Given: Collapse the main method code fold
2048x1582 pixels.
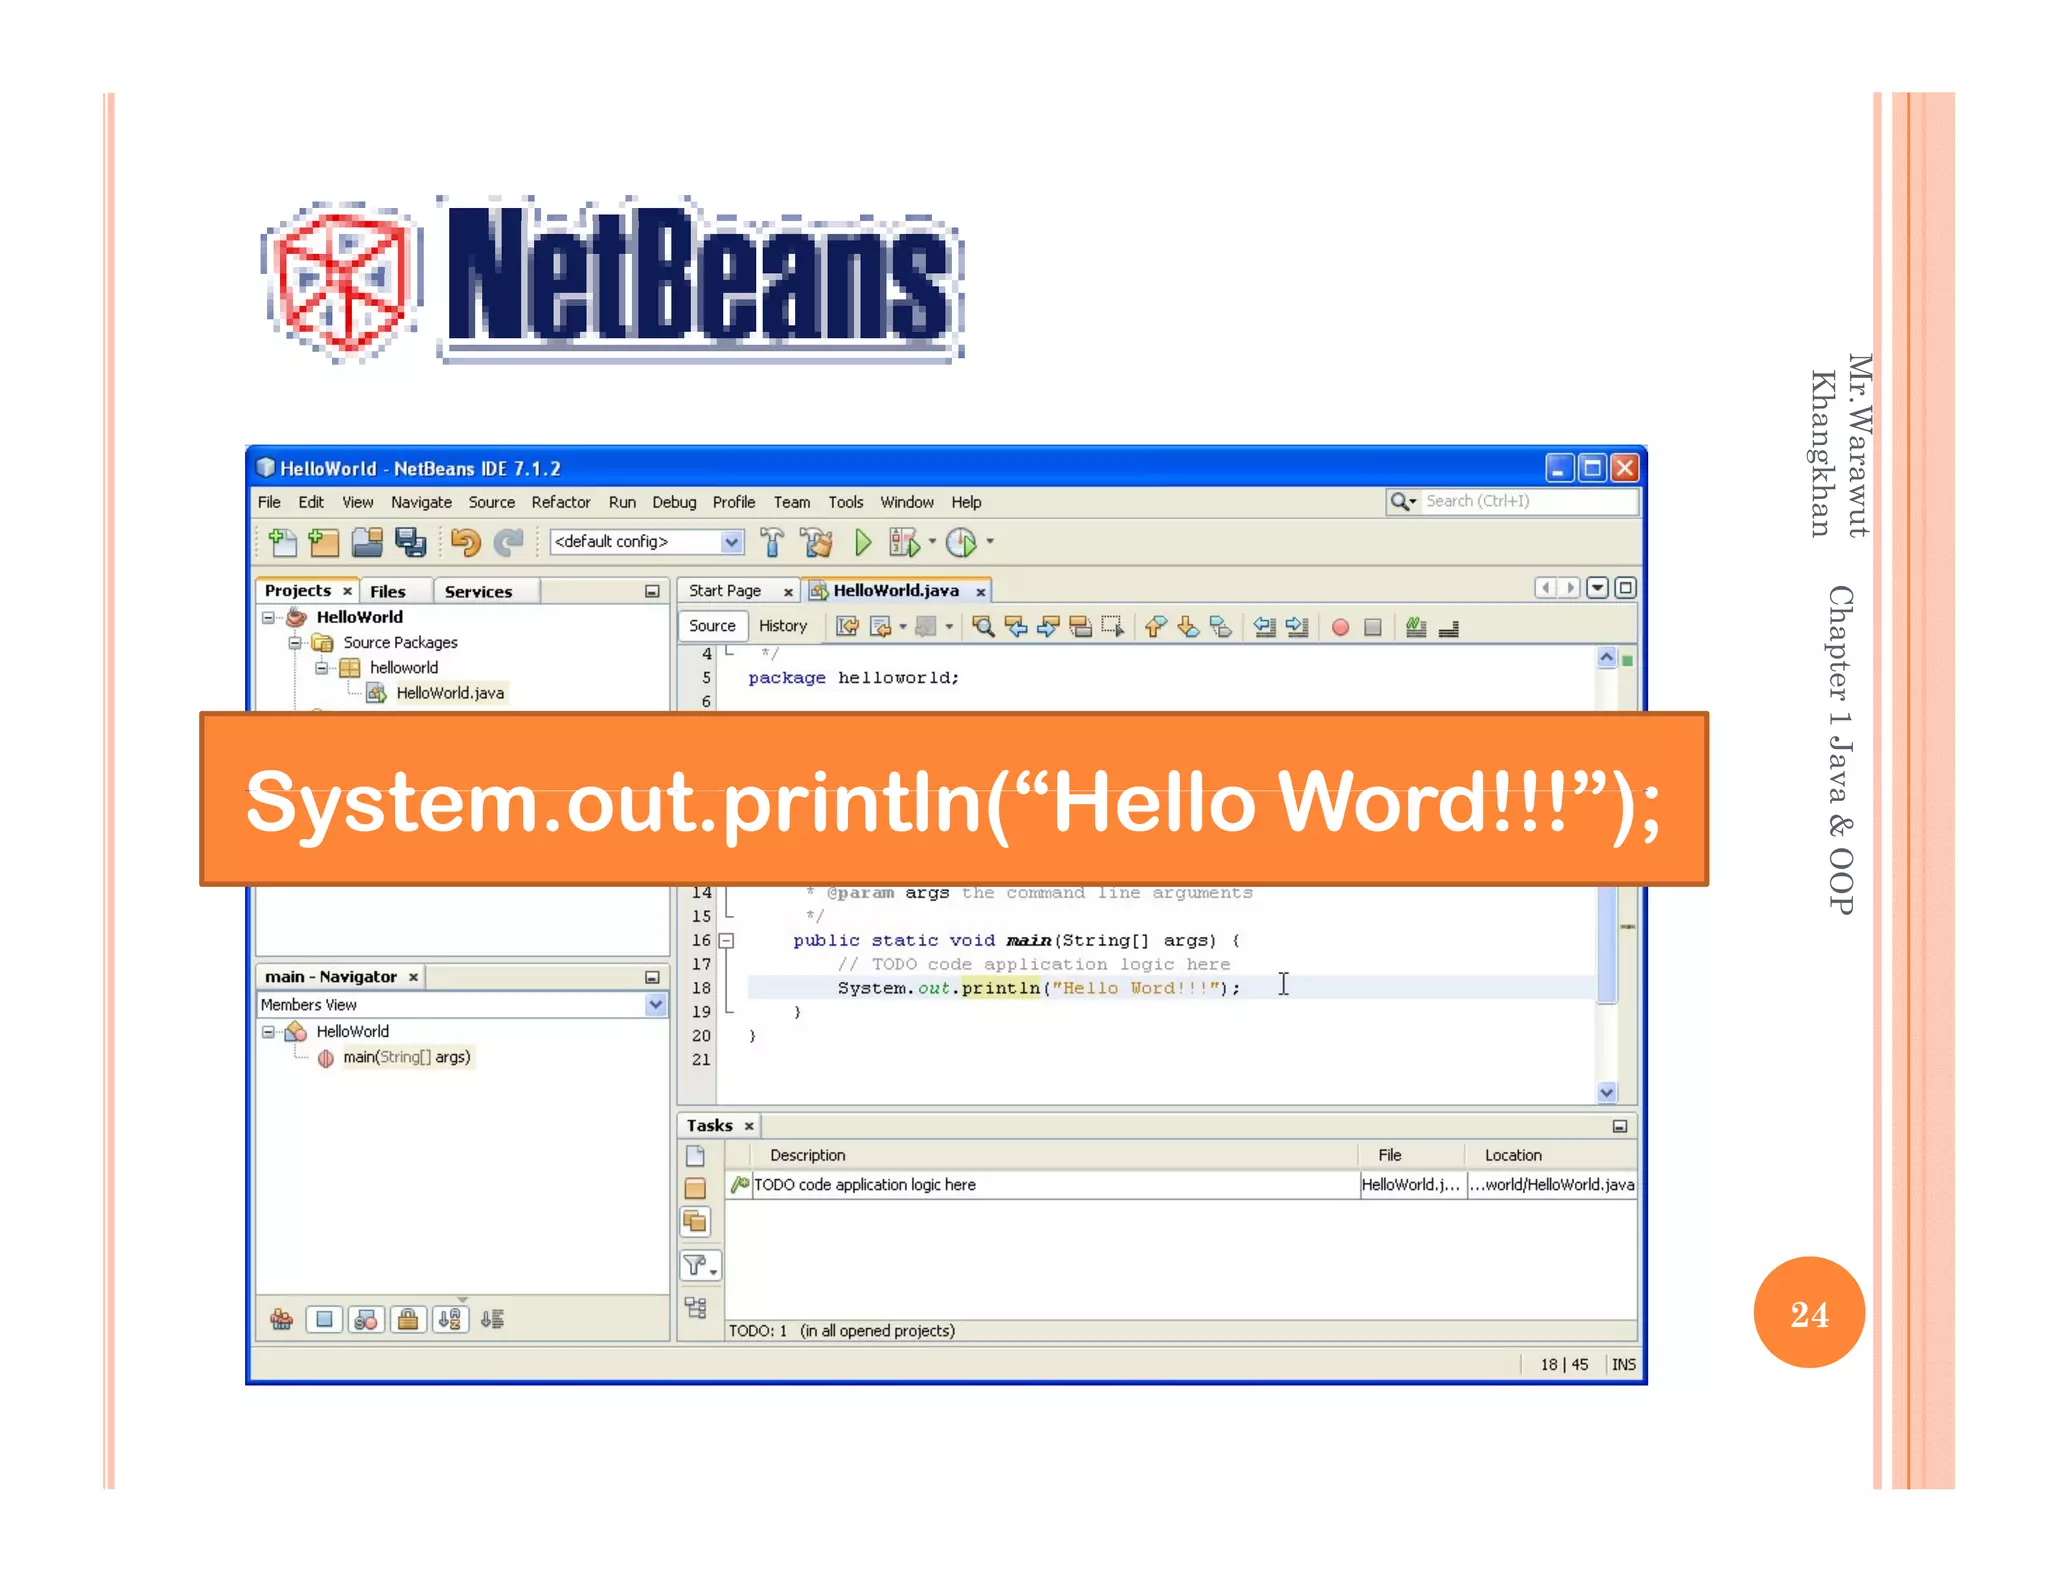Looking at the screenshot, I should coord(727,940).
